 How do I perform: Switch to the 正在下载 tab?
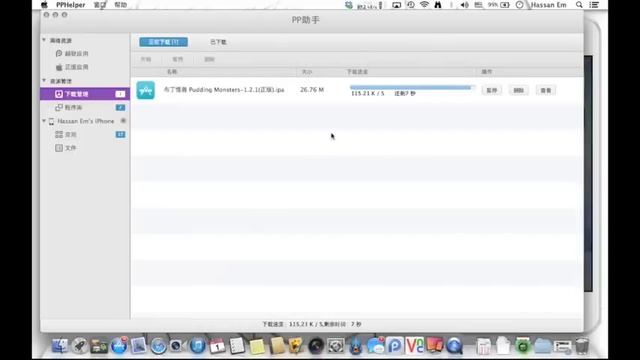tap(163, 42)
